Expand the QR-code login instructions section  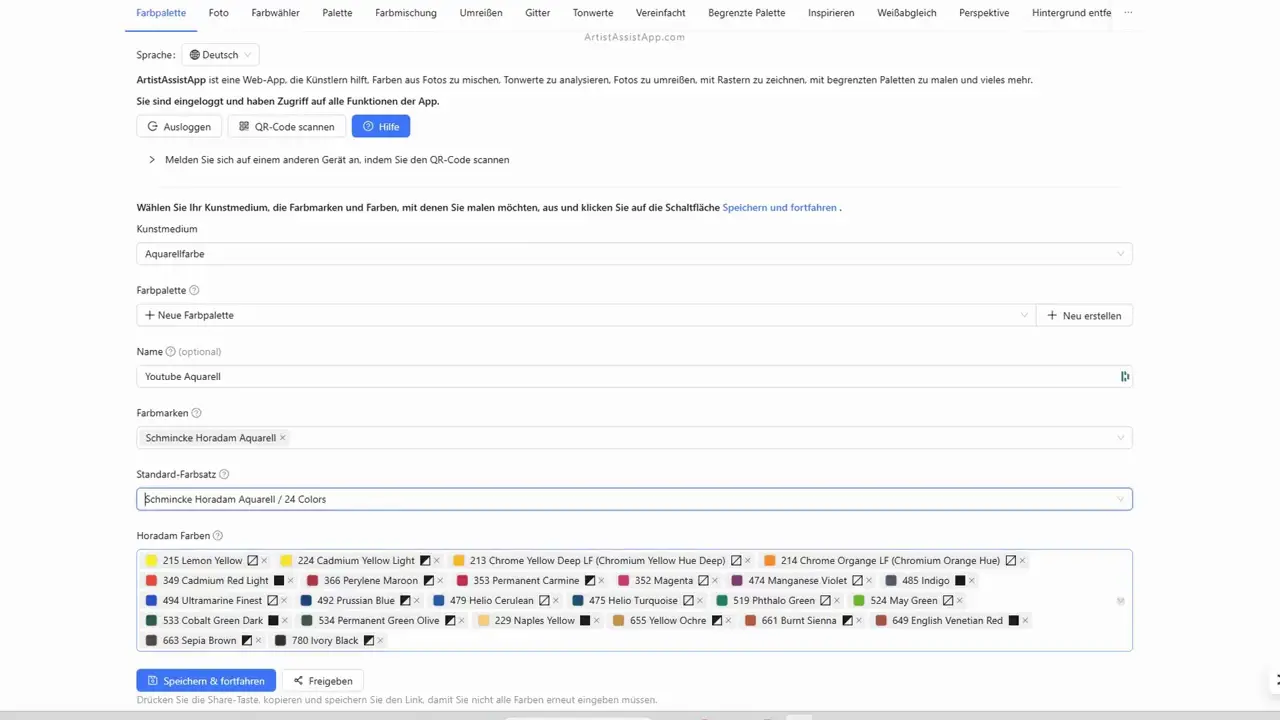pos(152,160)
